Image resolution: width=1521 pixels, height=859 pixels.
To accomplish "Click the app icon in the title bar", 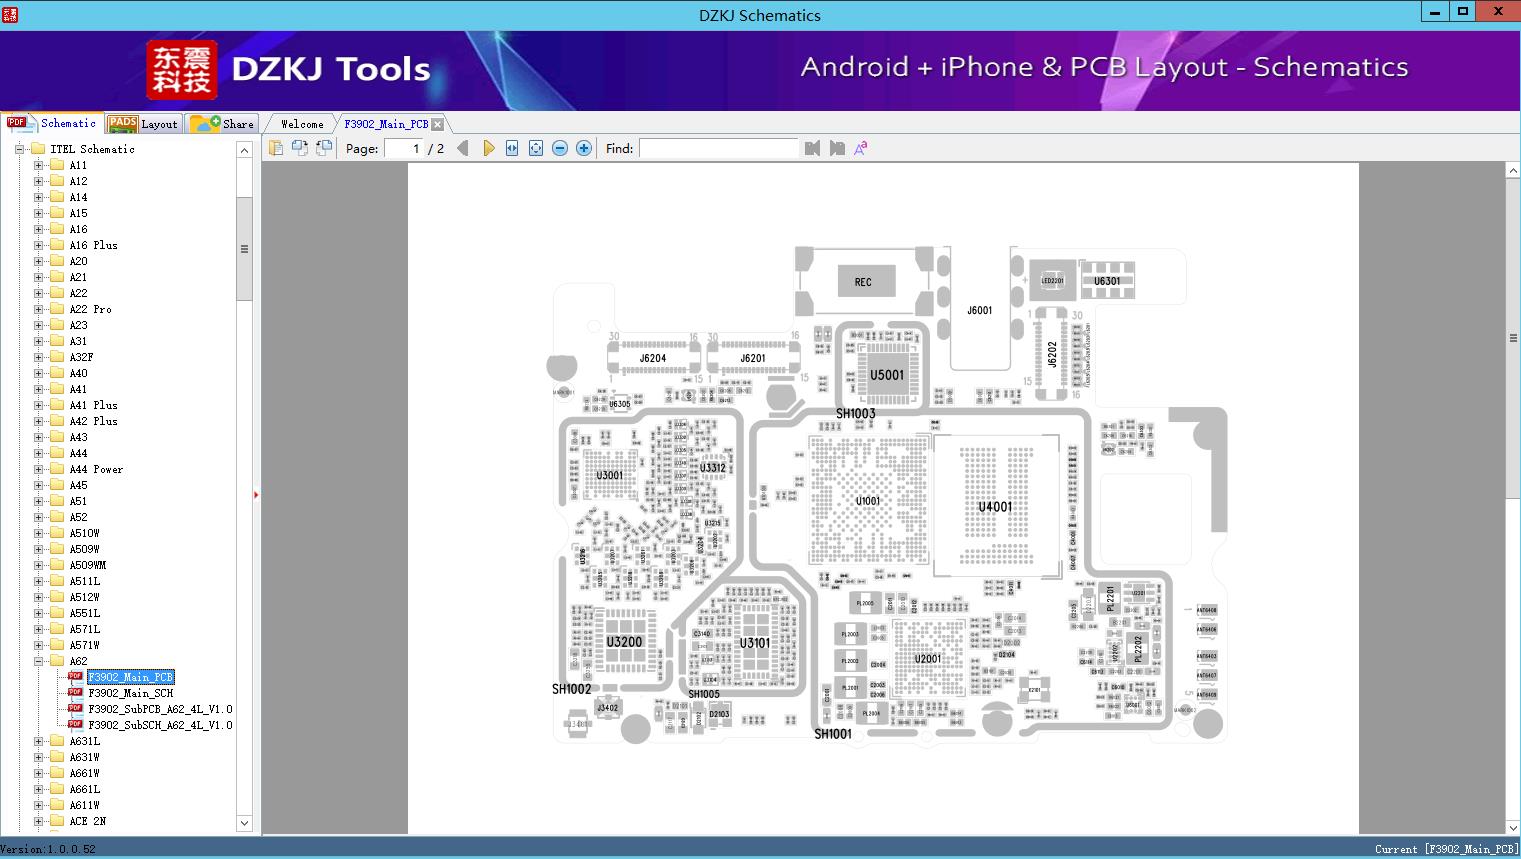I will (x=11, y=14).
